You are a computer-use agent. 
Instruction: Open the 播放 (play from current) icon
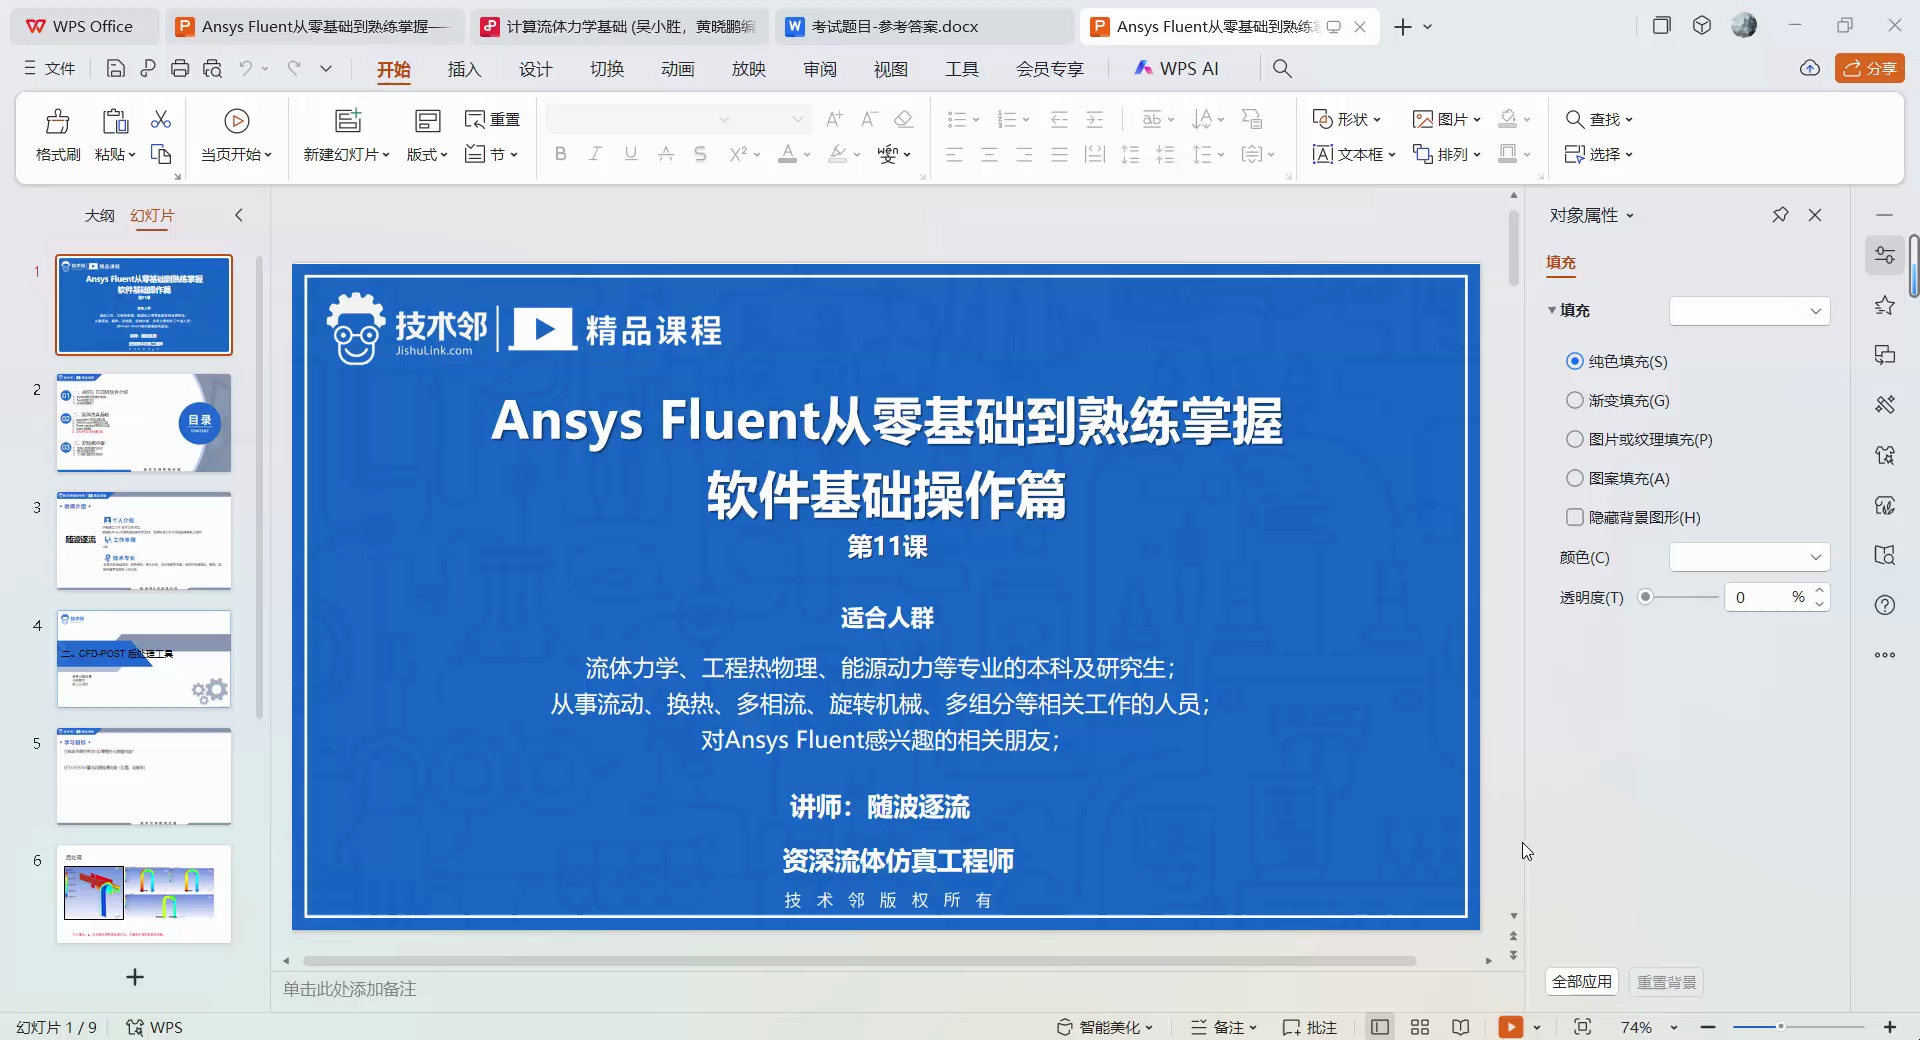pyautogui.click(x=236, y=120)
